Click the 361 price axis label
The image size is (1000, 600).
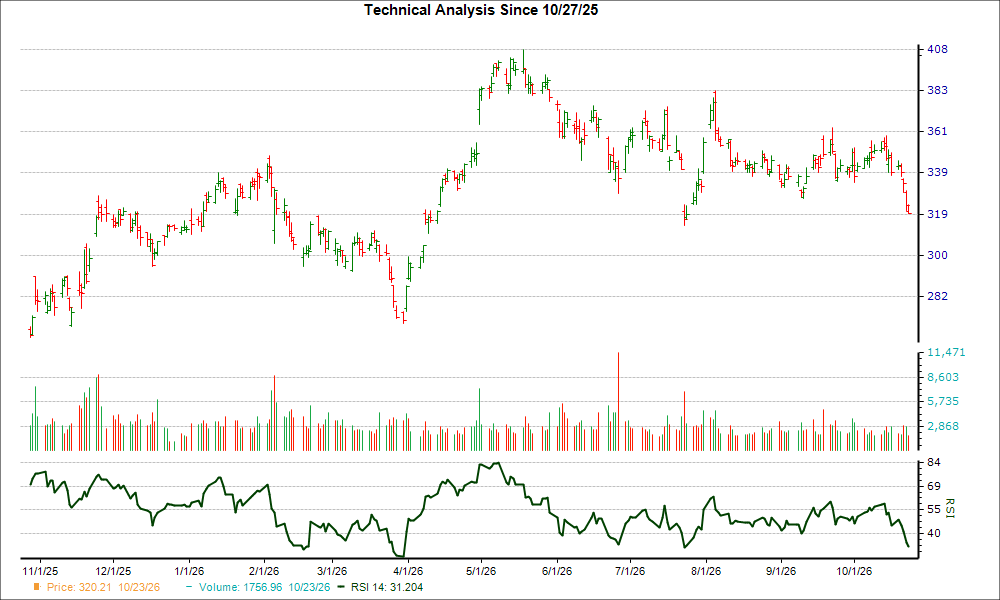pos(937,131)
